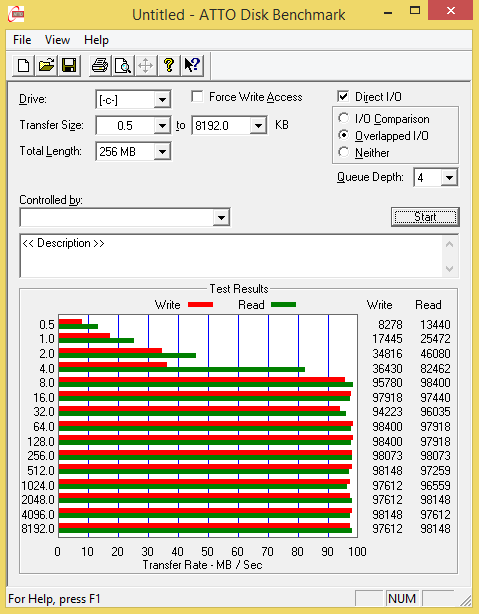The width and height of the screenshot is (479, 614).
Task: Click the Read value 96559
Action: click(x=435, y=486)
